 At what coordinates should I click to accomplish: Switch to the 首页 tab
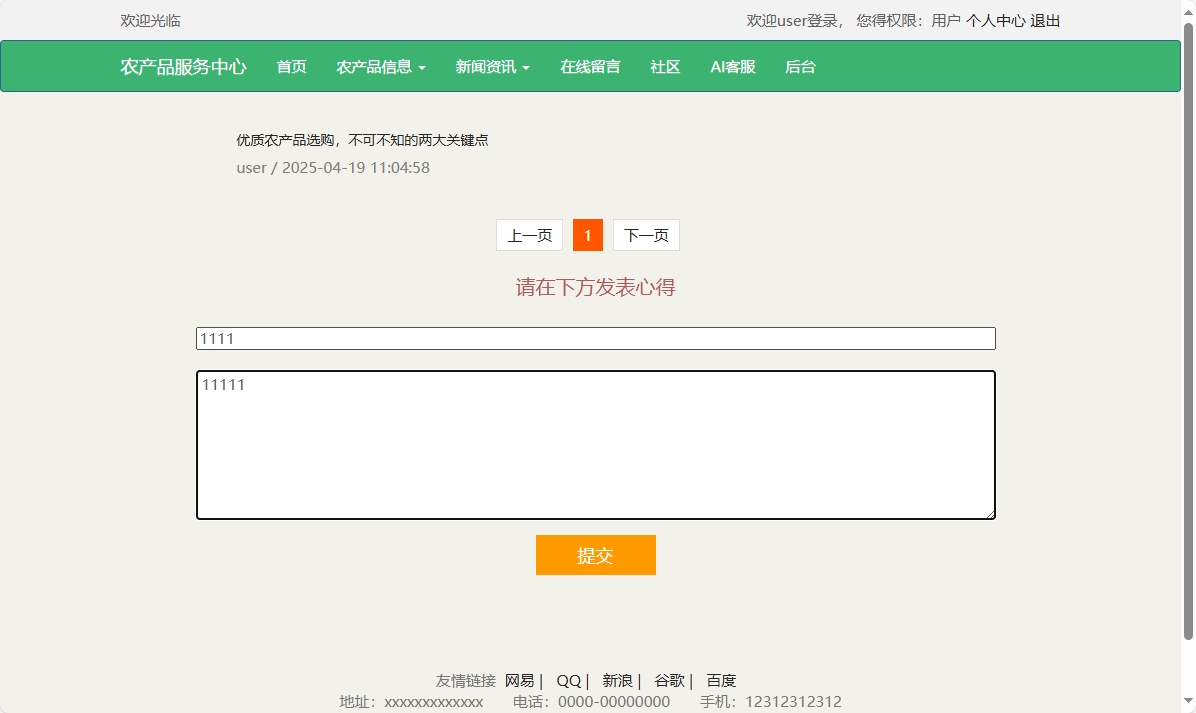pyautogui.click(x=291, y=67)
